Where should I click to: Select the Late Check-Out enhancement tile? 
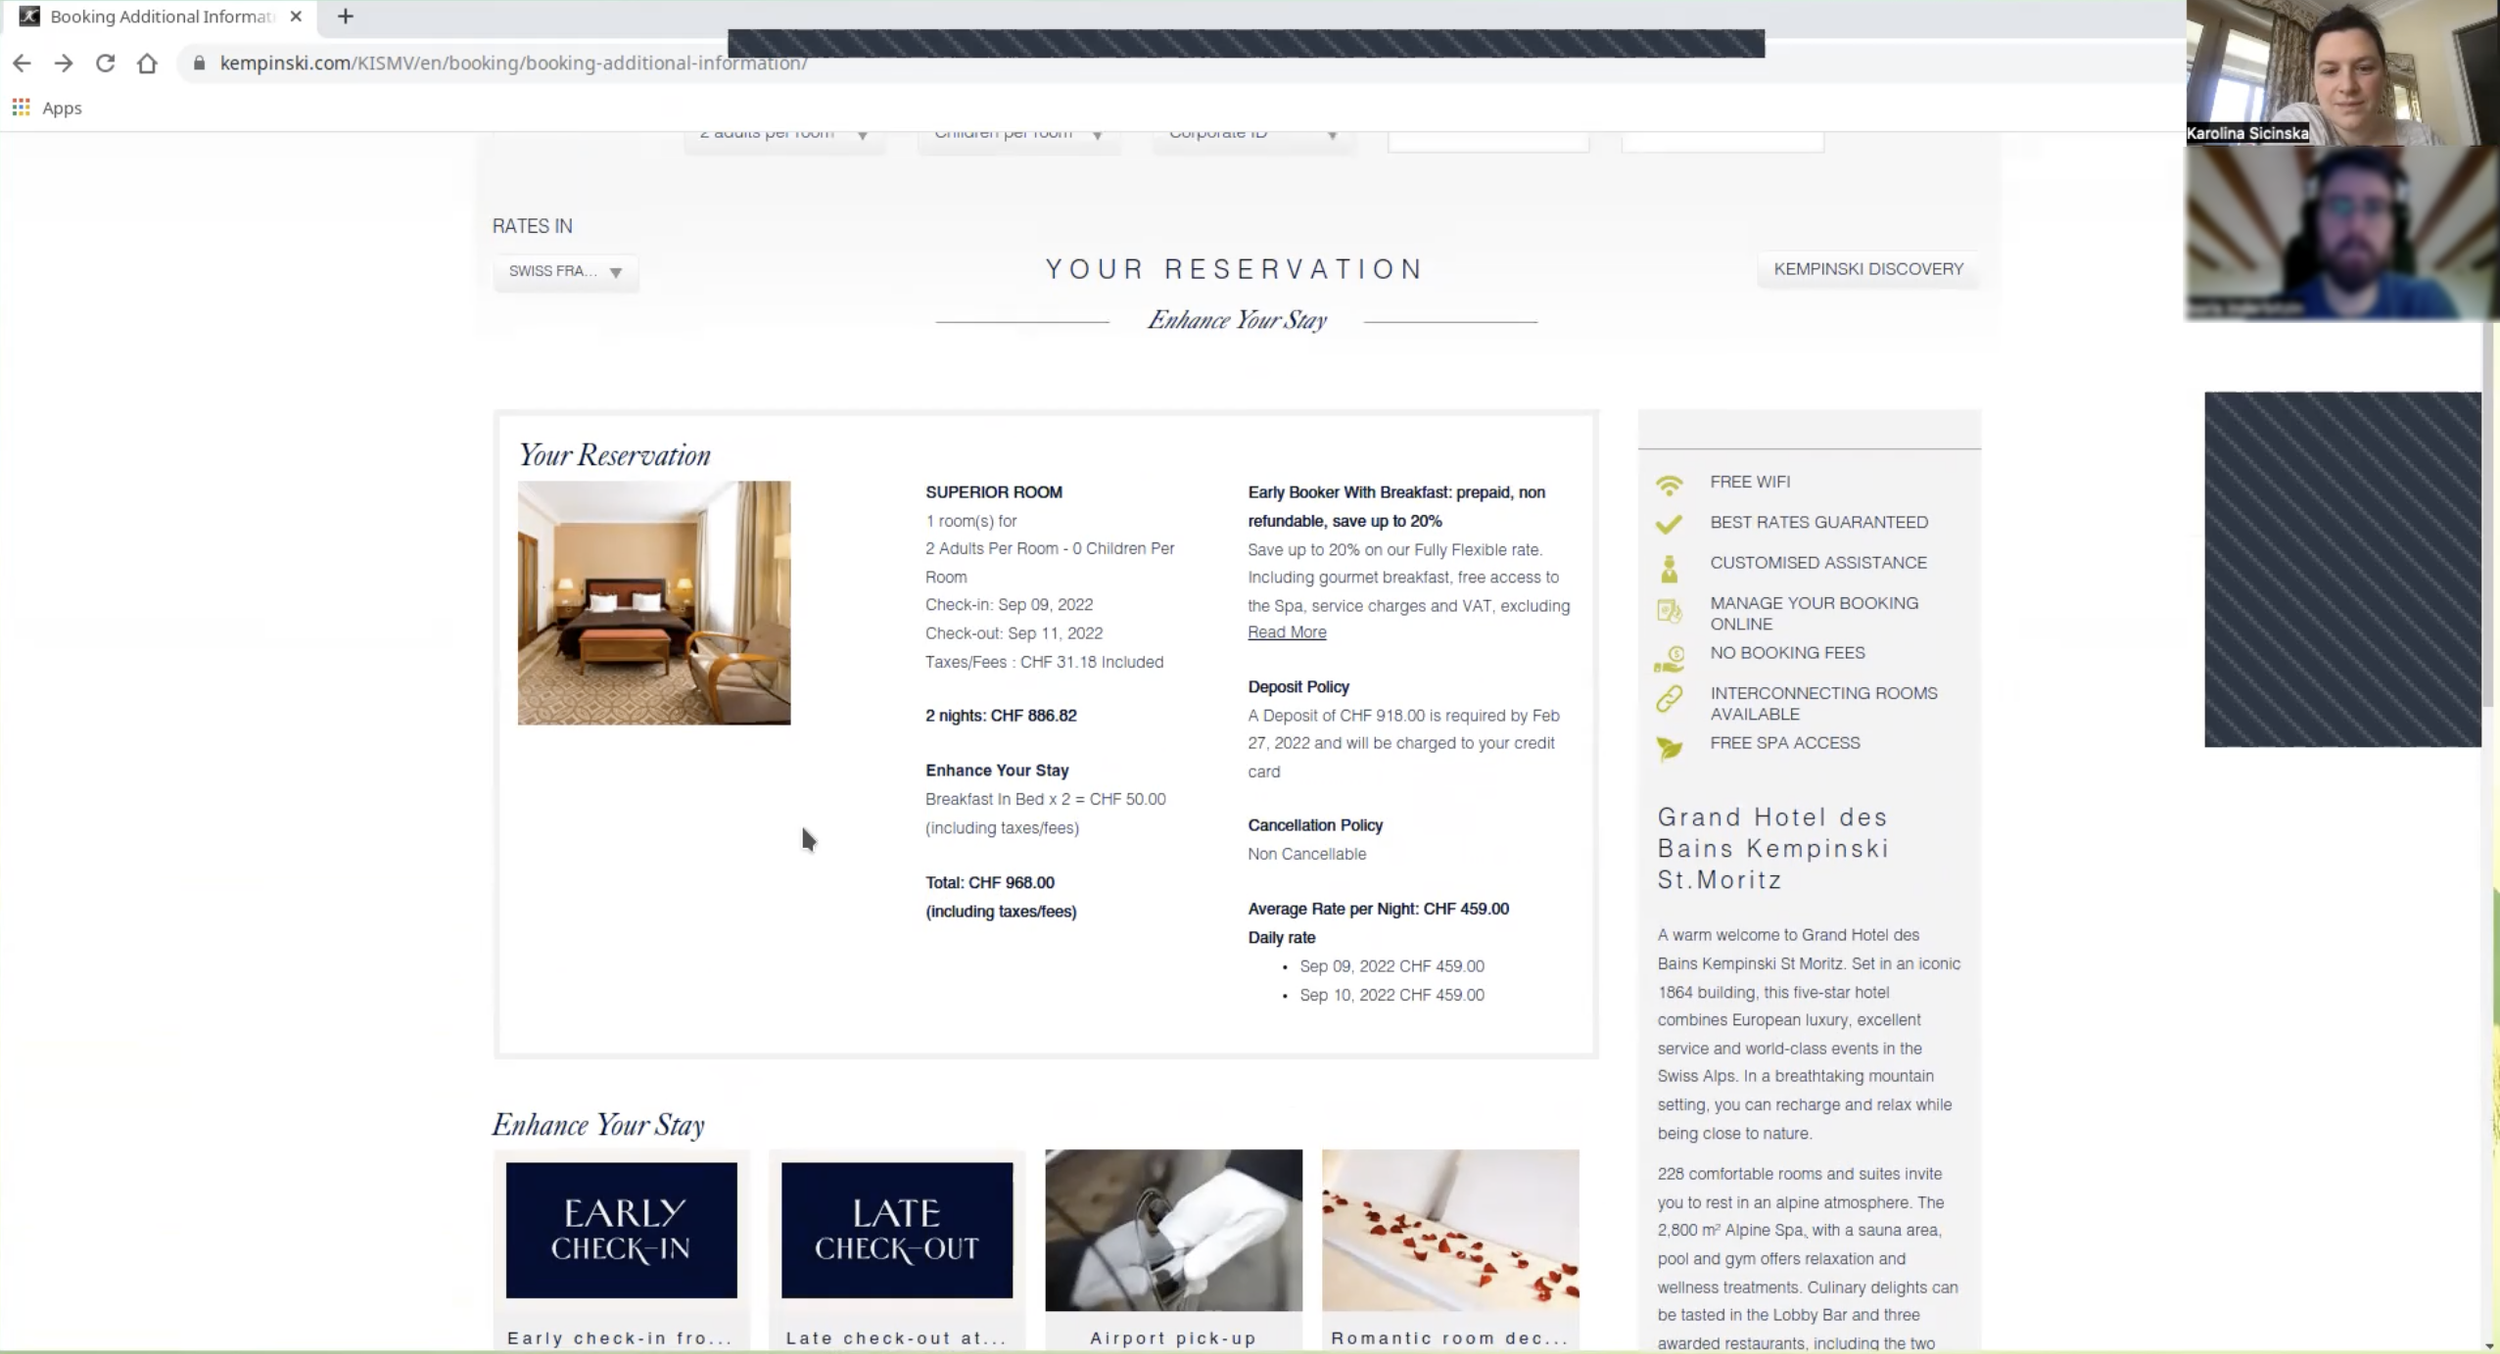tap(897, 1229)
